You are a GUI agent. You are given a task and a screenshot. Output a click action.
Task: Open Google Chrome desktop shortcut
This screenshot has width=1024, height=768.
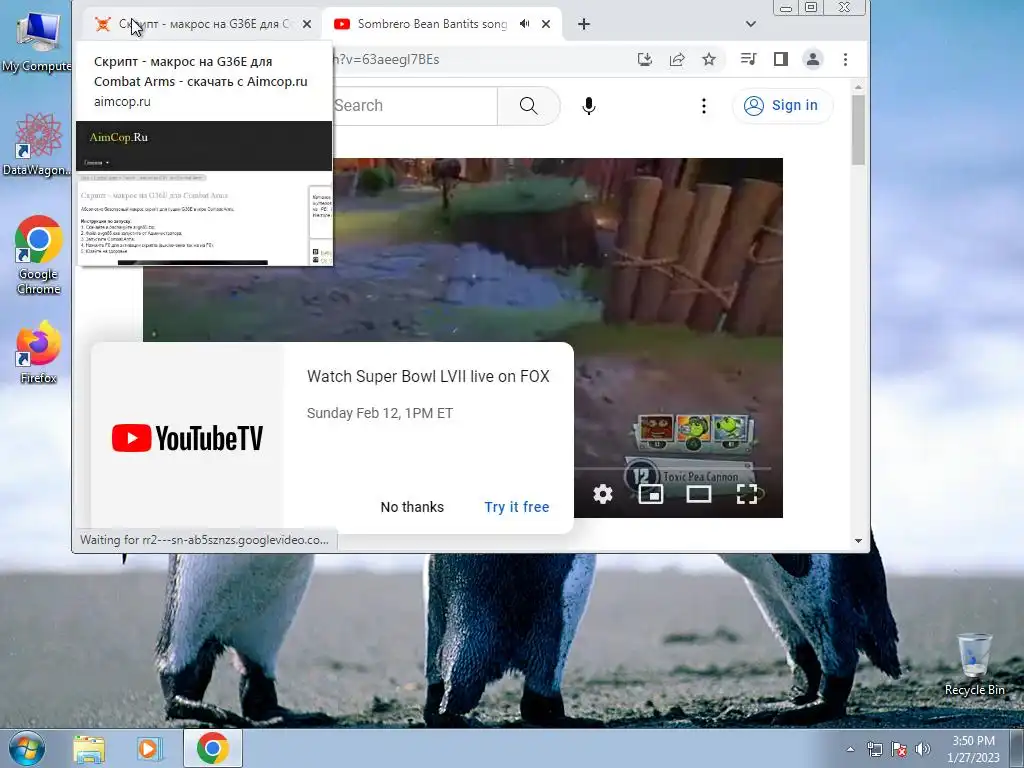[38, 255]
